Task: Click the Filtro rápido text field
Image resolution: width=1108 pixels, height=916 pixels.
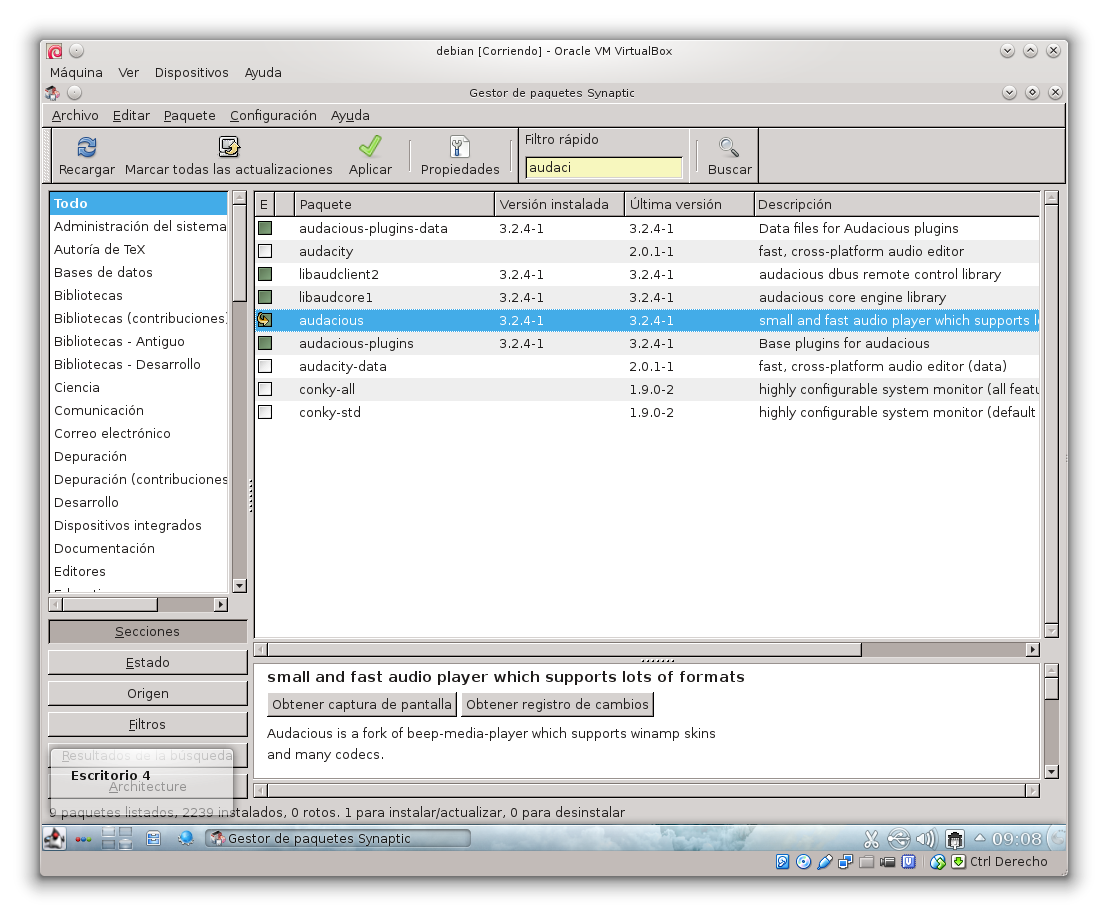Action: pos(603,168)
